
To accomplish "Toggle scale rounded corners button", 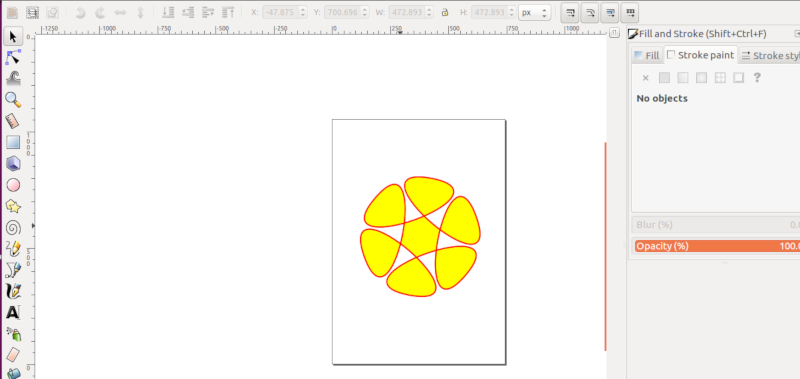I will tap(590, 13).
